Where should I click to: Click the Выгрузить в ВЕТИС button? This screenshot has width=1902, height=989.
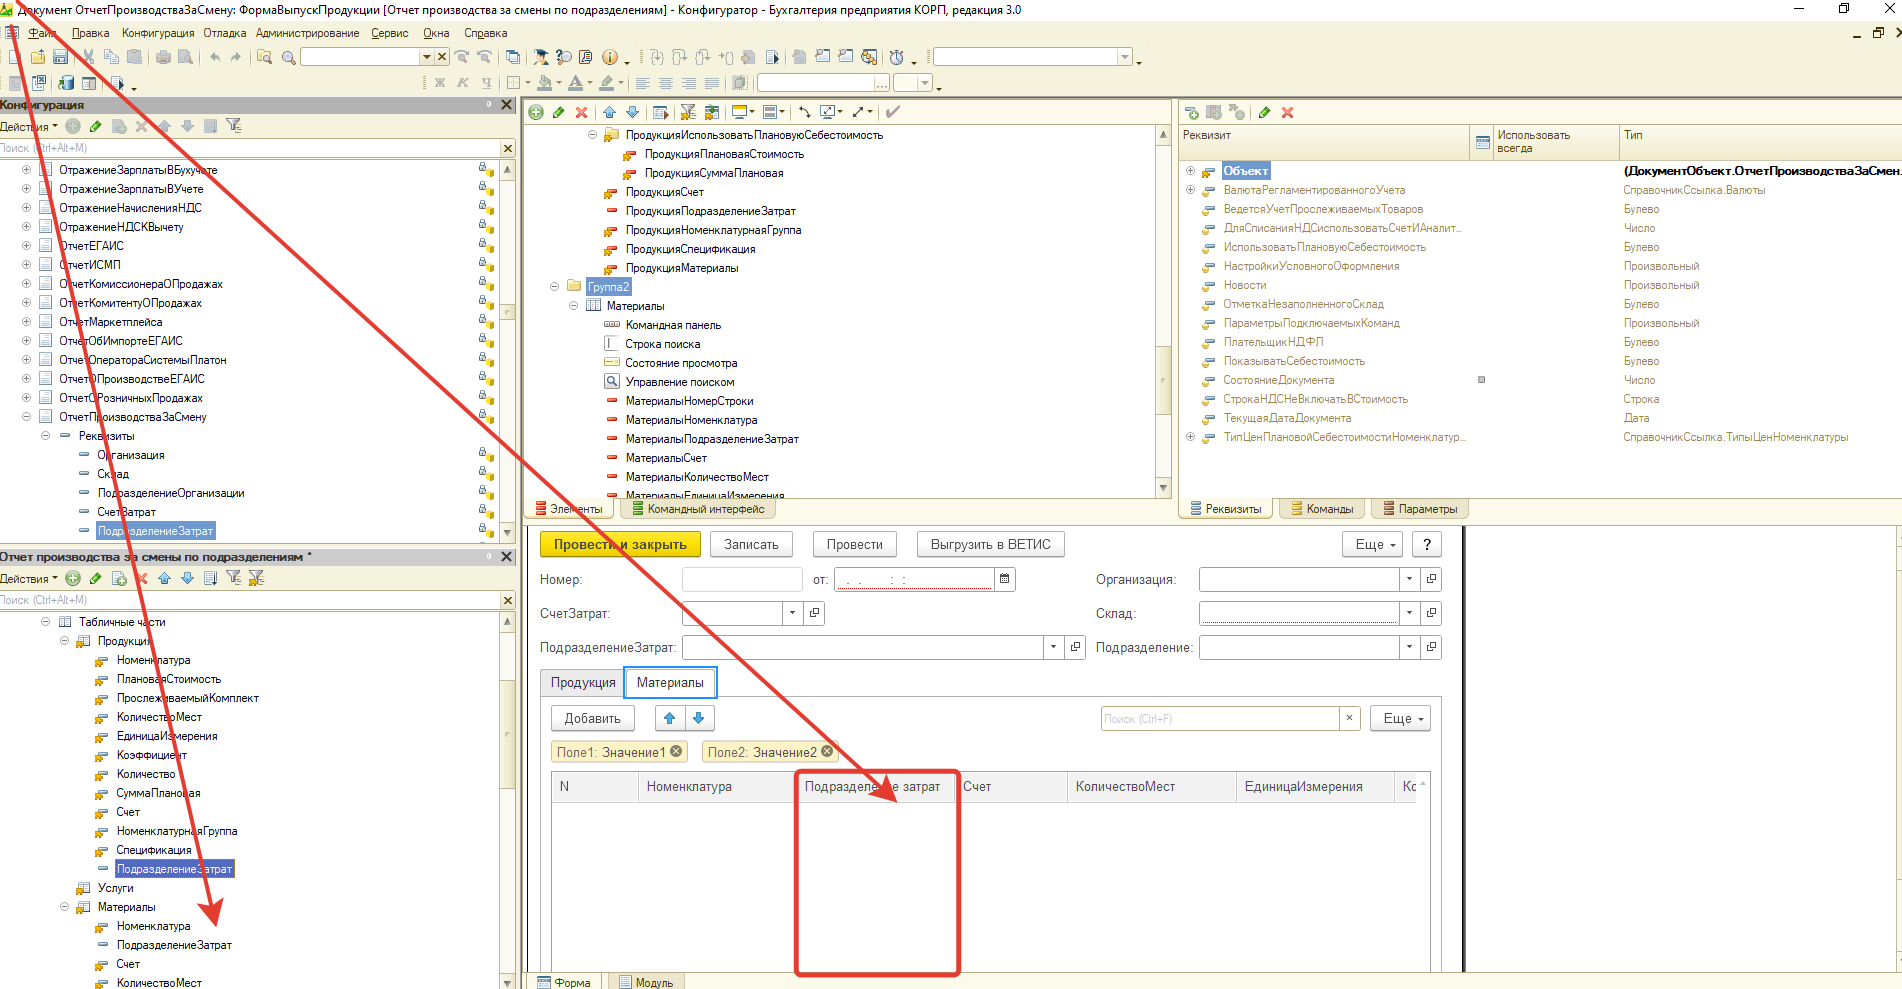coord(990,544)
